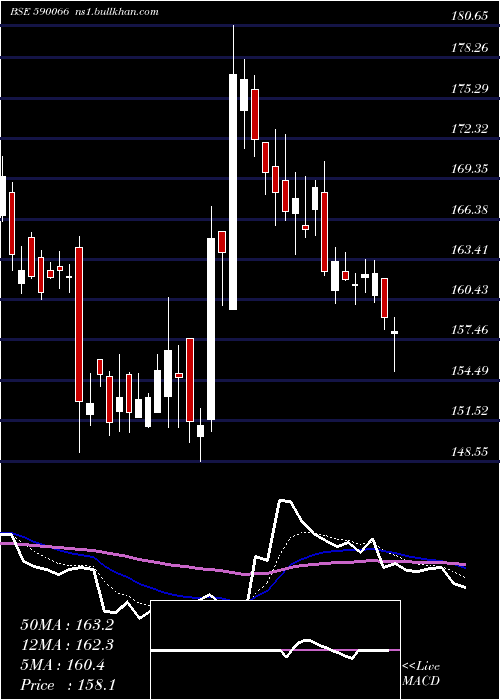Screen dimensions: 500x700
Task: Click the MACD inset chart panel
Action: (275, 650)
